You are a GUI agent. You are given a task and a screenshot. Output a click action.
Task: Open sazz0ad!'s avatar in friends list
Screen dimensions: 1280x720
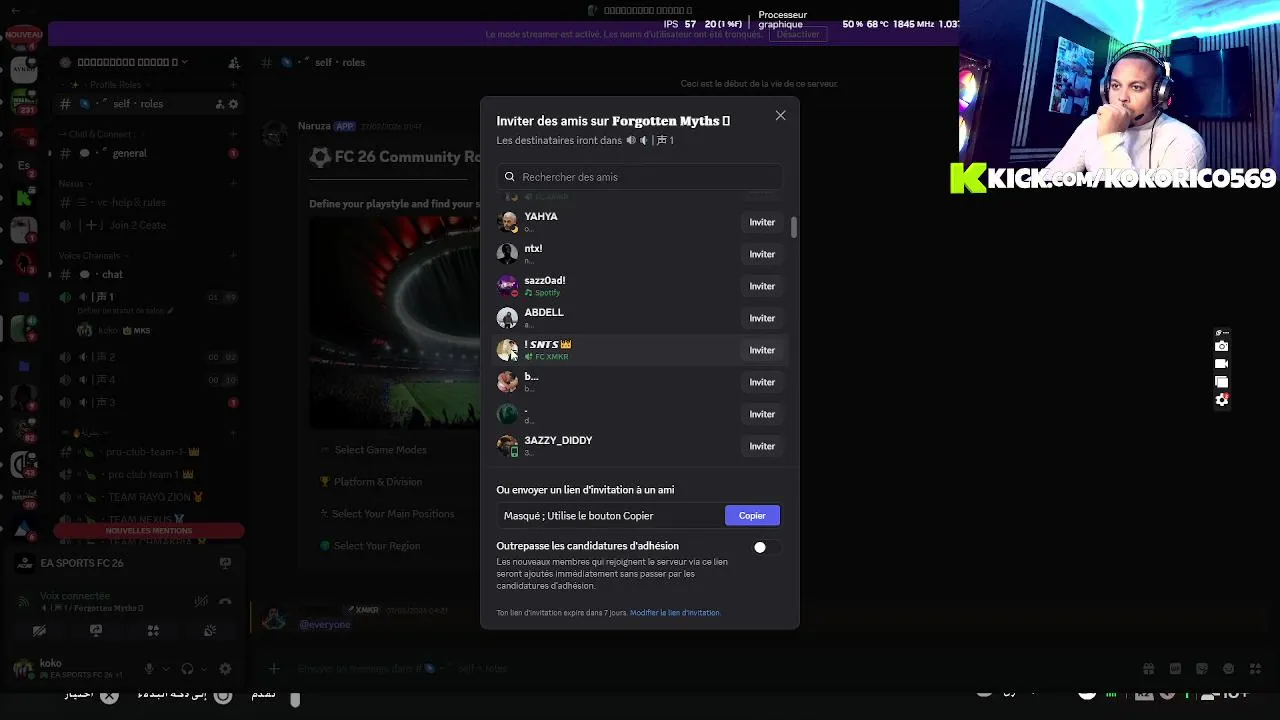pyautogui.click(x=508, y=286)
